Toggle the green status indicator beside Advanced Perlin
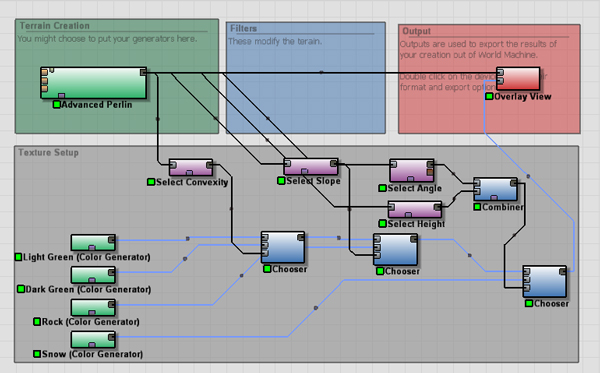Image resolution: width=600 pixels, height=373 pixels. [x=57, y=104]
